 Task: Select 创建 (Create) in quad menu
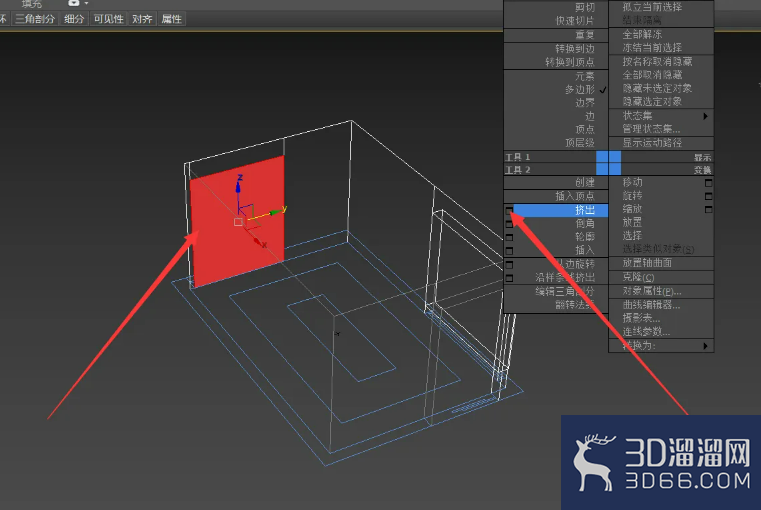click(x=585, y=182)
